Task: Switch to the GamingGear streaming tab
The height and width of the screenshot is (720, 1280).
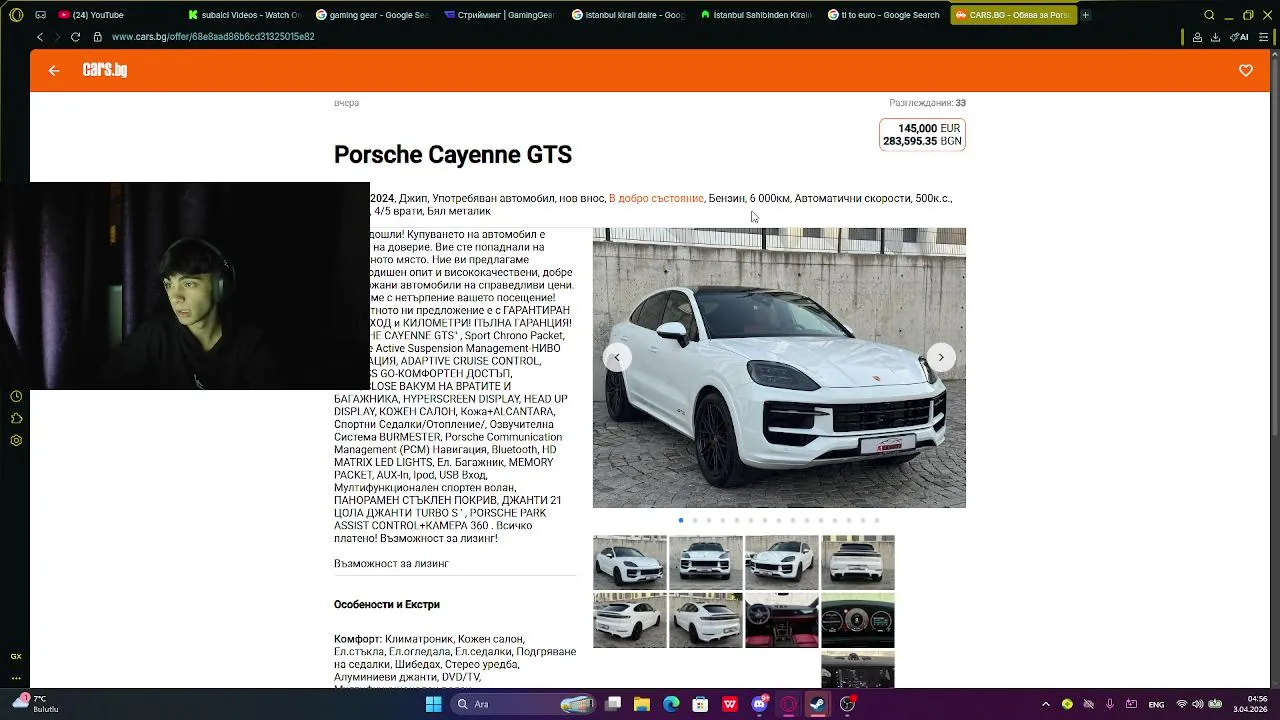Action: click(500, 15)
